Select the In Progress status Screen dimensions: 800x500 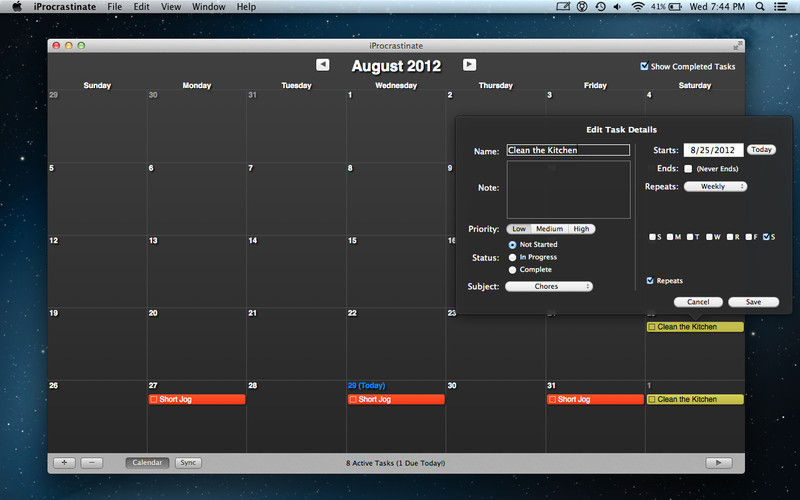(512, 257)
